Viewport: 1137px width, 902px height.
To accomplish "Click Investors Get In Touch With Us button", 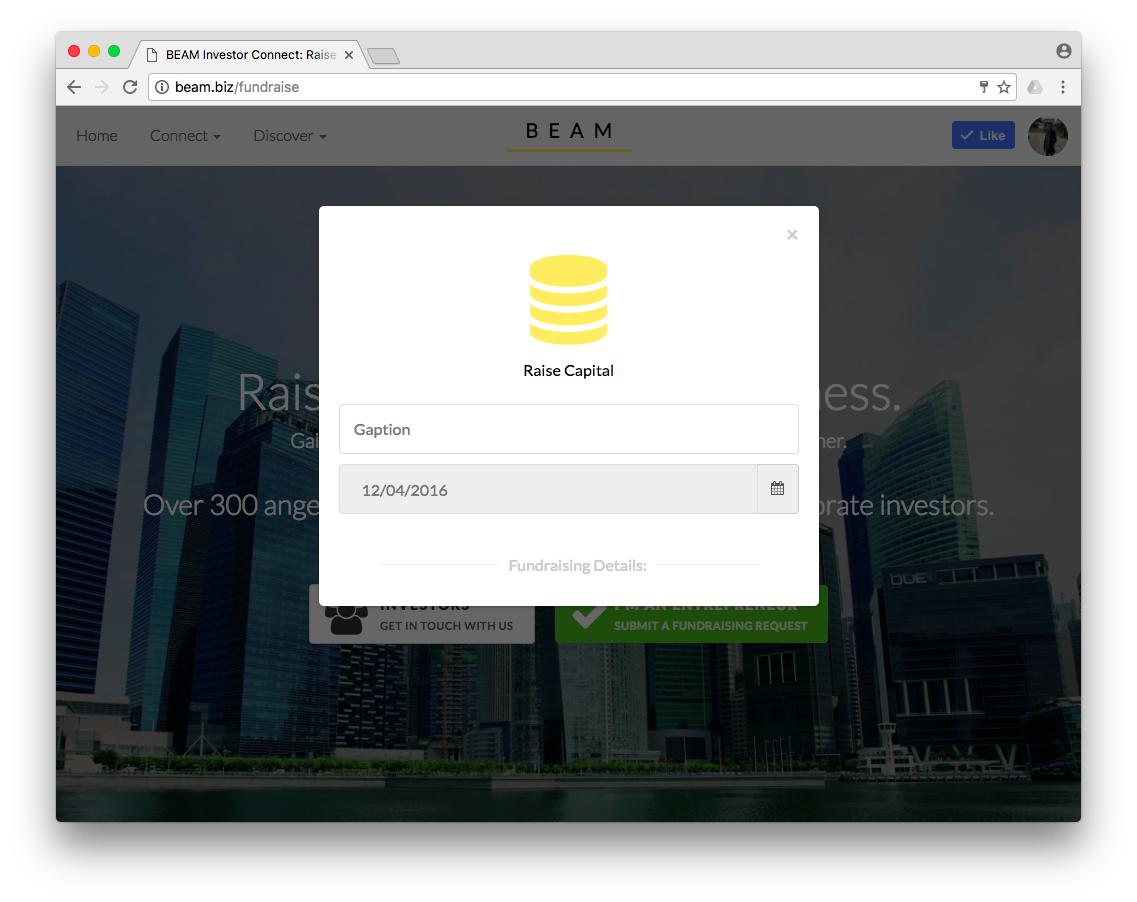I will point(422,624).
